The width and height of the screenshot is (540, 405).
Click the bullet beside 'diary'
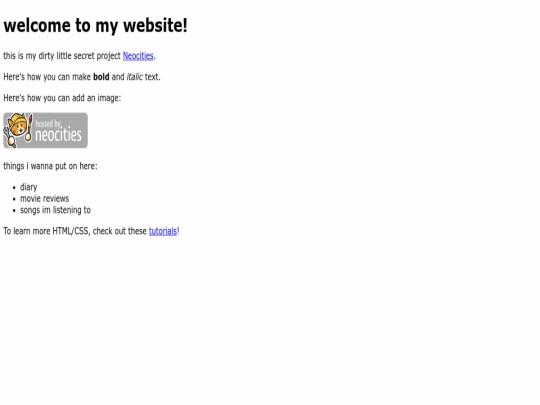tap(14, 188)
